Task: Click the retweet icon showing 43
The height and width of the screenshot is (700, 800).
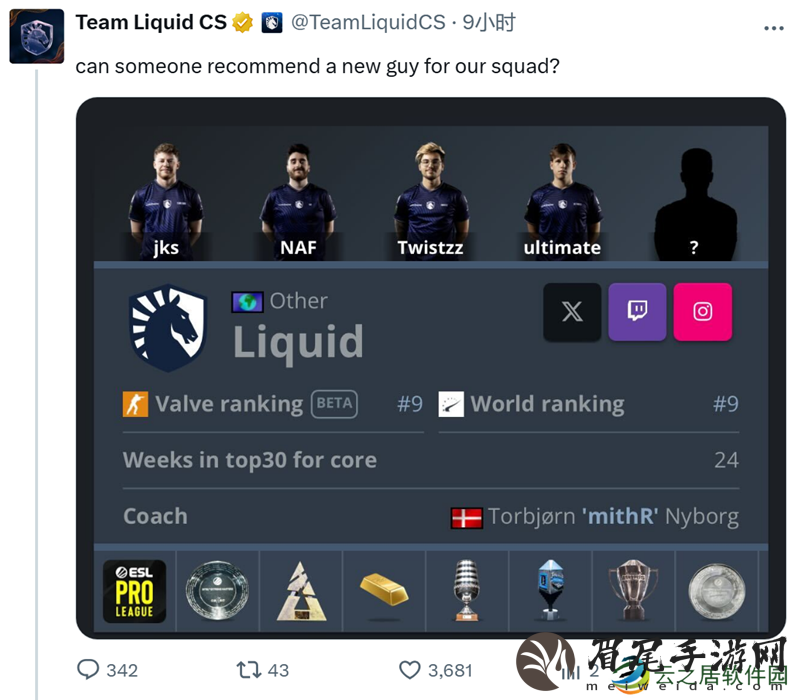Action: click(248, 669)
